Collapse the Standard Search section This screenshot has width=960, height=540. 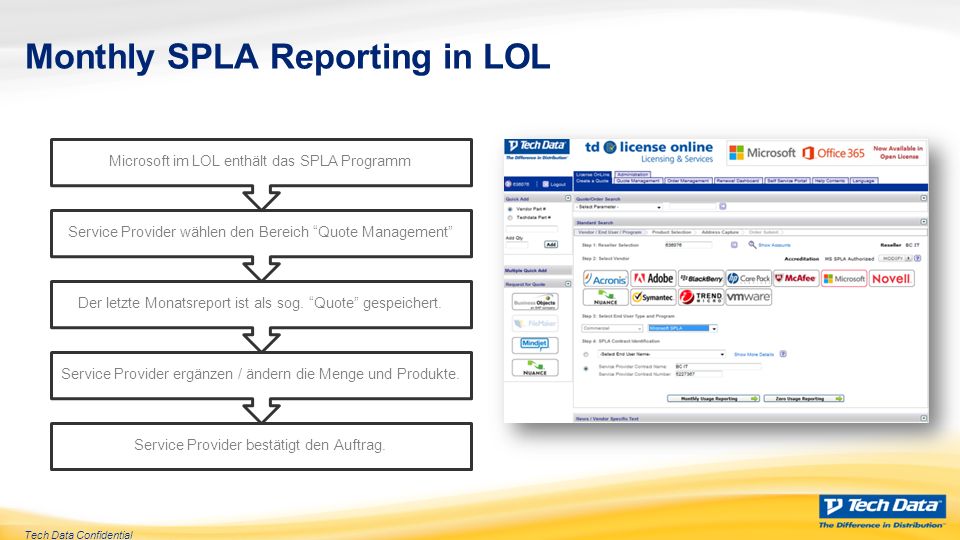[923, 222]
